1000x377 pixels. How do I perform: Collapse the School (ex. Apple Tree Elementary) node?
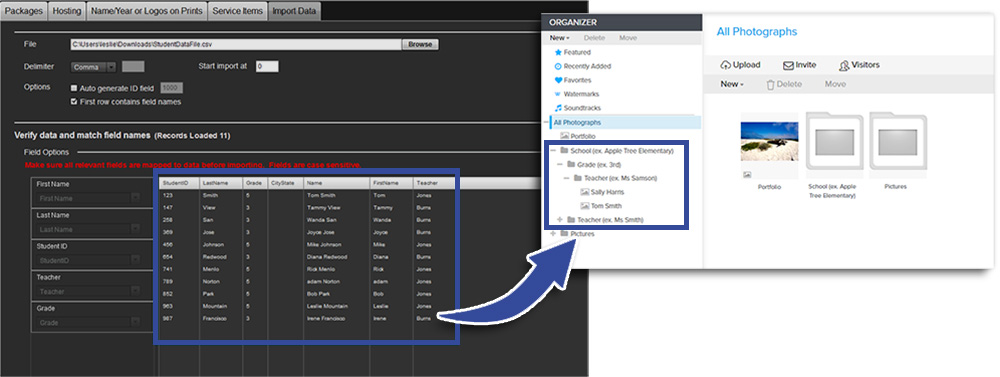click(553, 151)
